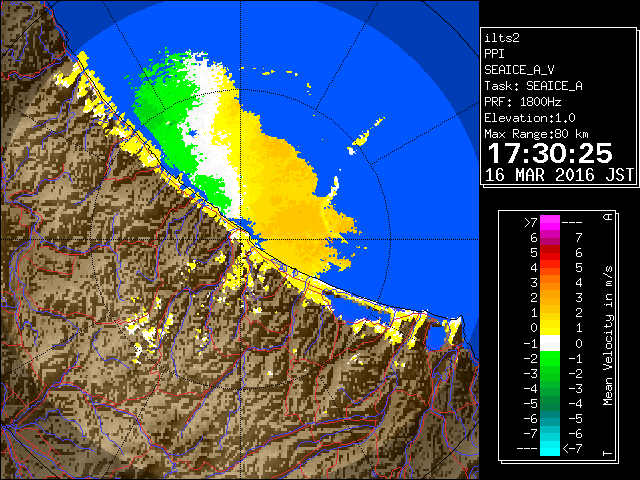Screen dimensions: 640x480
Task: Pick the yellow band above the white band
Action: coord(550,328)
